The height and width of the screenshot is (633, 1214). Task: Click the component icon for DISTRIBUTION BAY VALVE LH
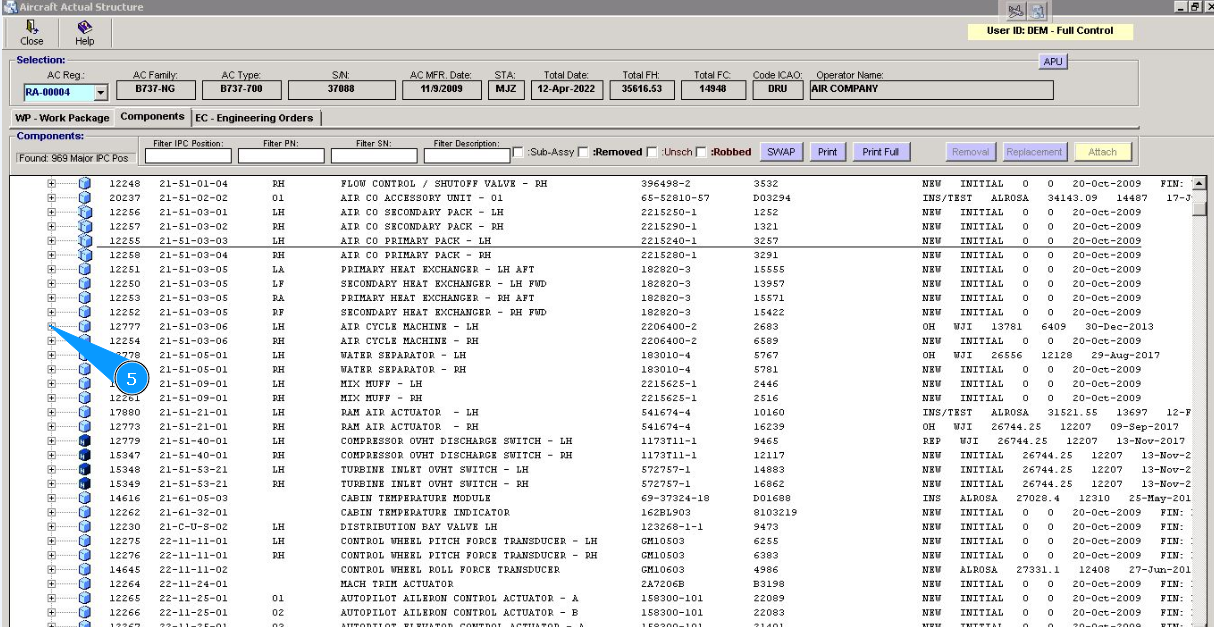pyautogui.click(x=85, y=526)
